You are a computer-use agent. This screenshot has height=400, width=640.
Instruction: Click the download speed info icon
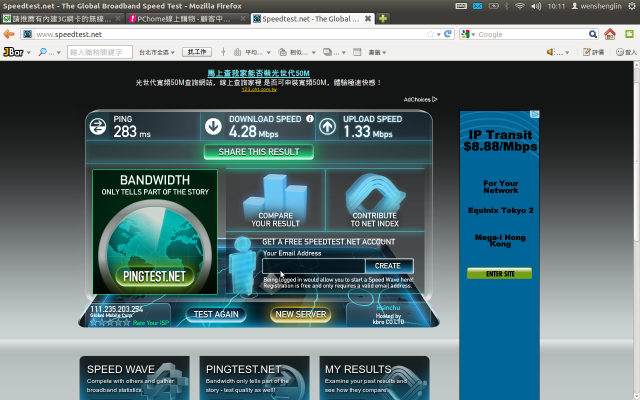tap(310, 119)
